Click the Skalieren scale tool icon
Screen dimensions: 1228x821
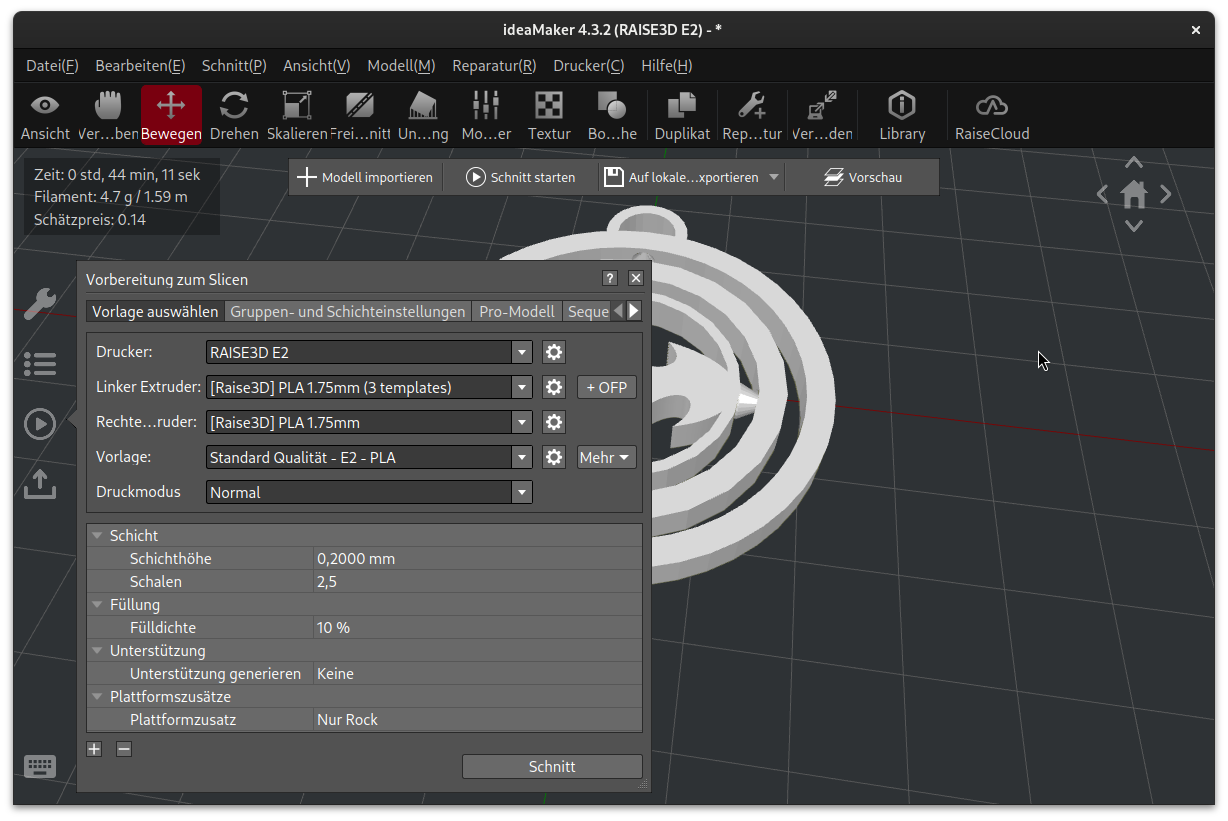tap(296, 105)
